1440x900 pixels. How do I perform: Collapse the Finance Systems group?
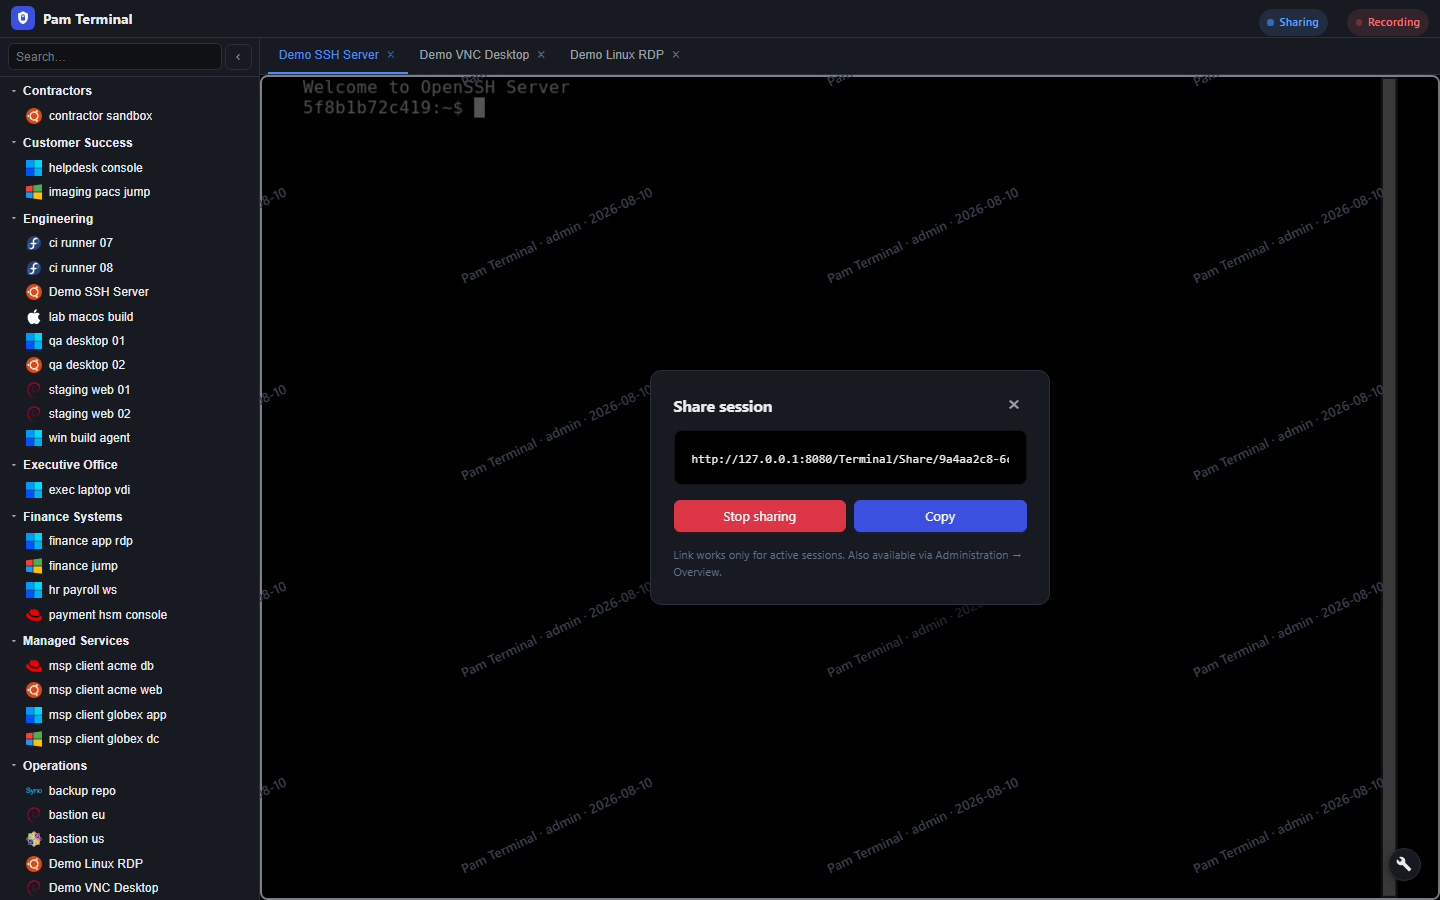point(14,517)
